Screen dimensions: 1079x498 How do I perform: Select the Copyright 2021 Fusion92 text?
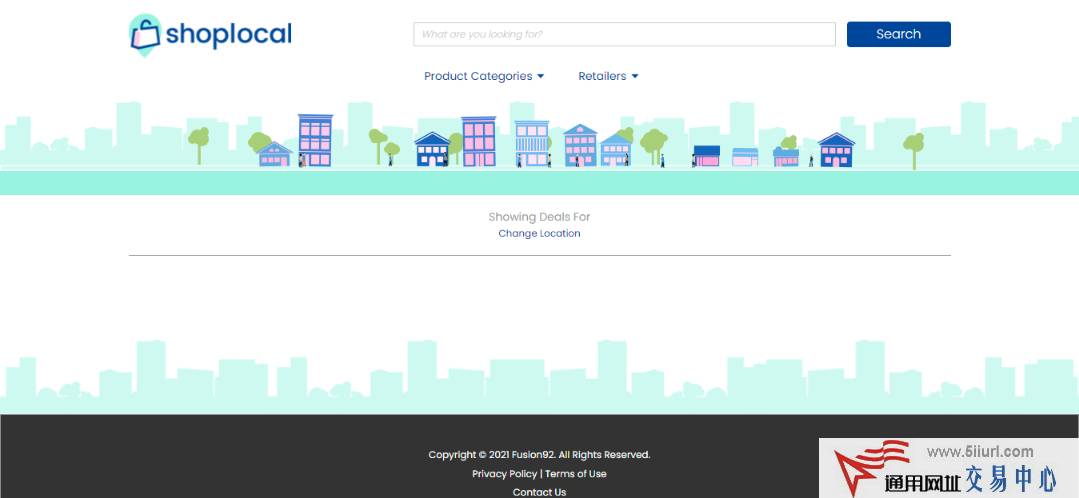click(540, 455)
